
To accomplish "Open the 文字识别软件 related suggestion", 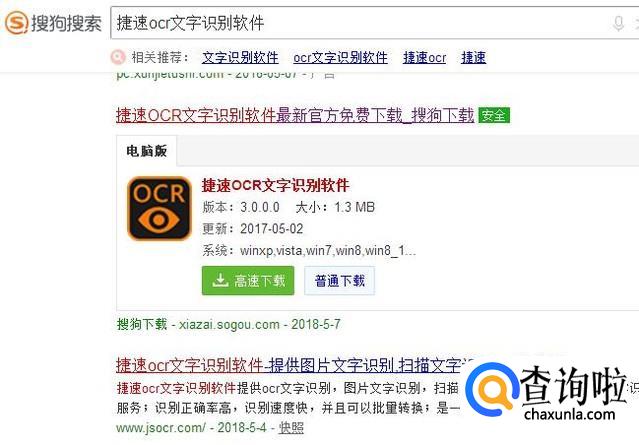I will (x=240, y=57).
